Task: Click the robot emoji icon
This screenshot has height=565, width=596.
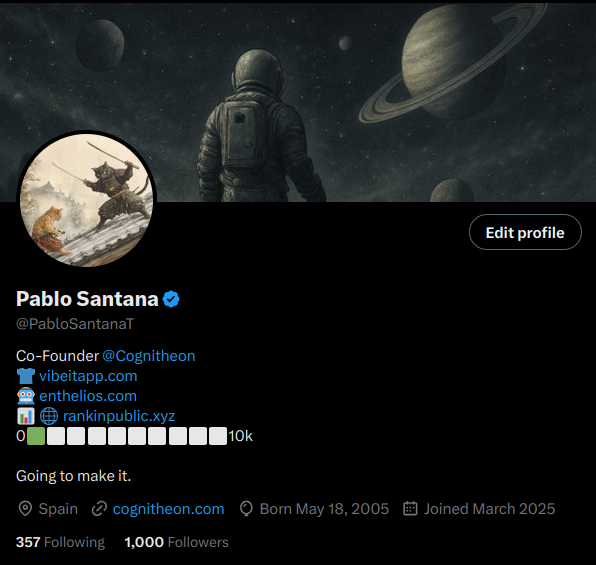Action: point(26,396)
